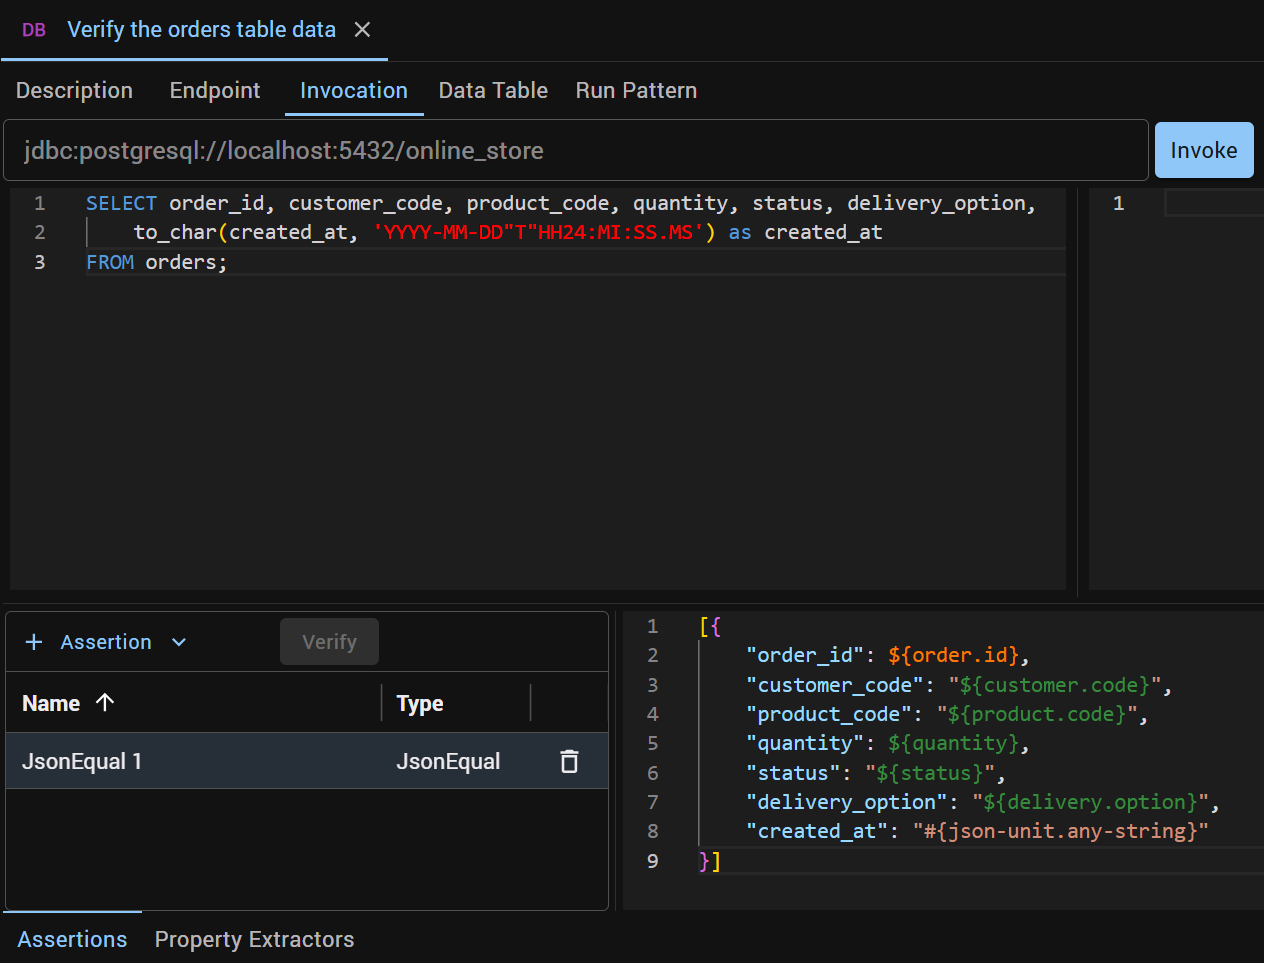Screen dimensions: 1264x963
Task: Click the "product_code" key in the JSON editor
Action: click(828, 714)
